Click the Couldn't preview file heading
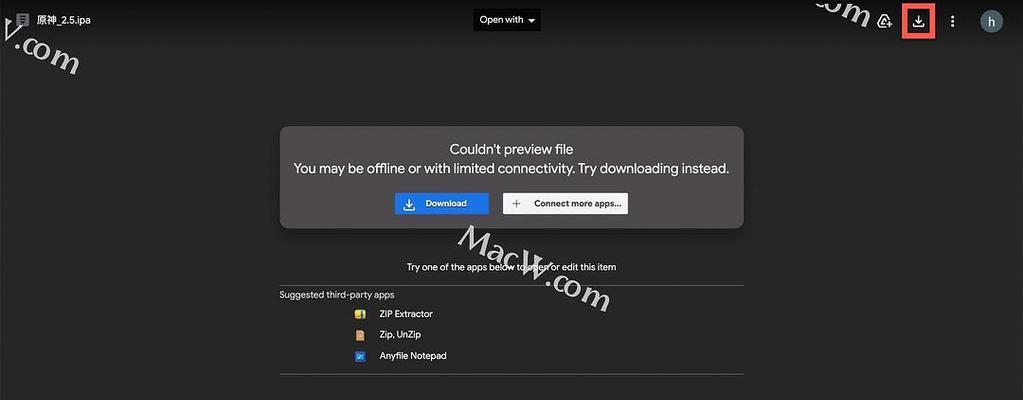The width and height of the screenshot is (1023, 400). [512, 149]
